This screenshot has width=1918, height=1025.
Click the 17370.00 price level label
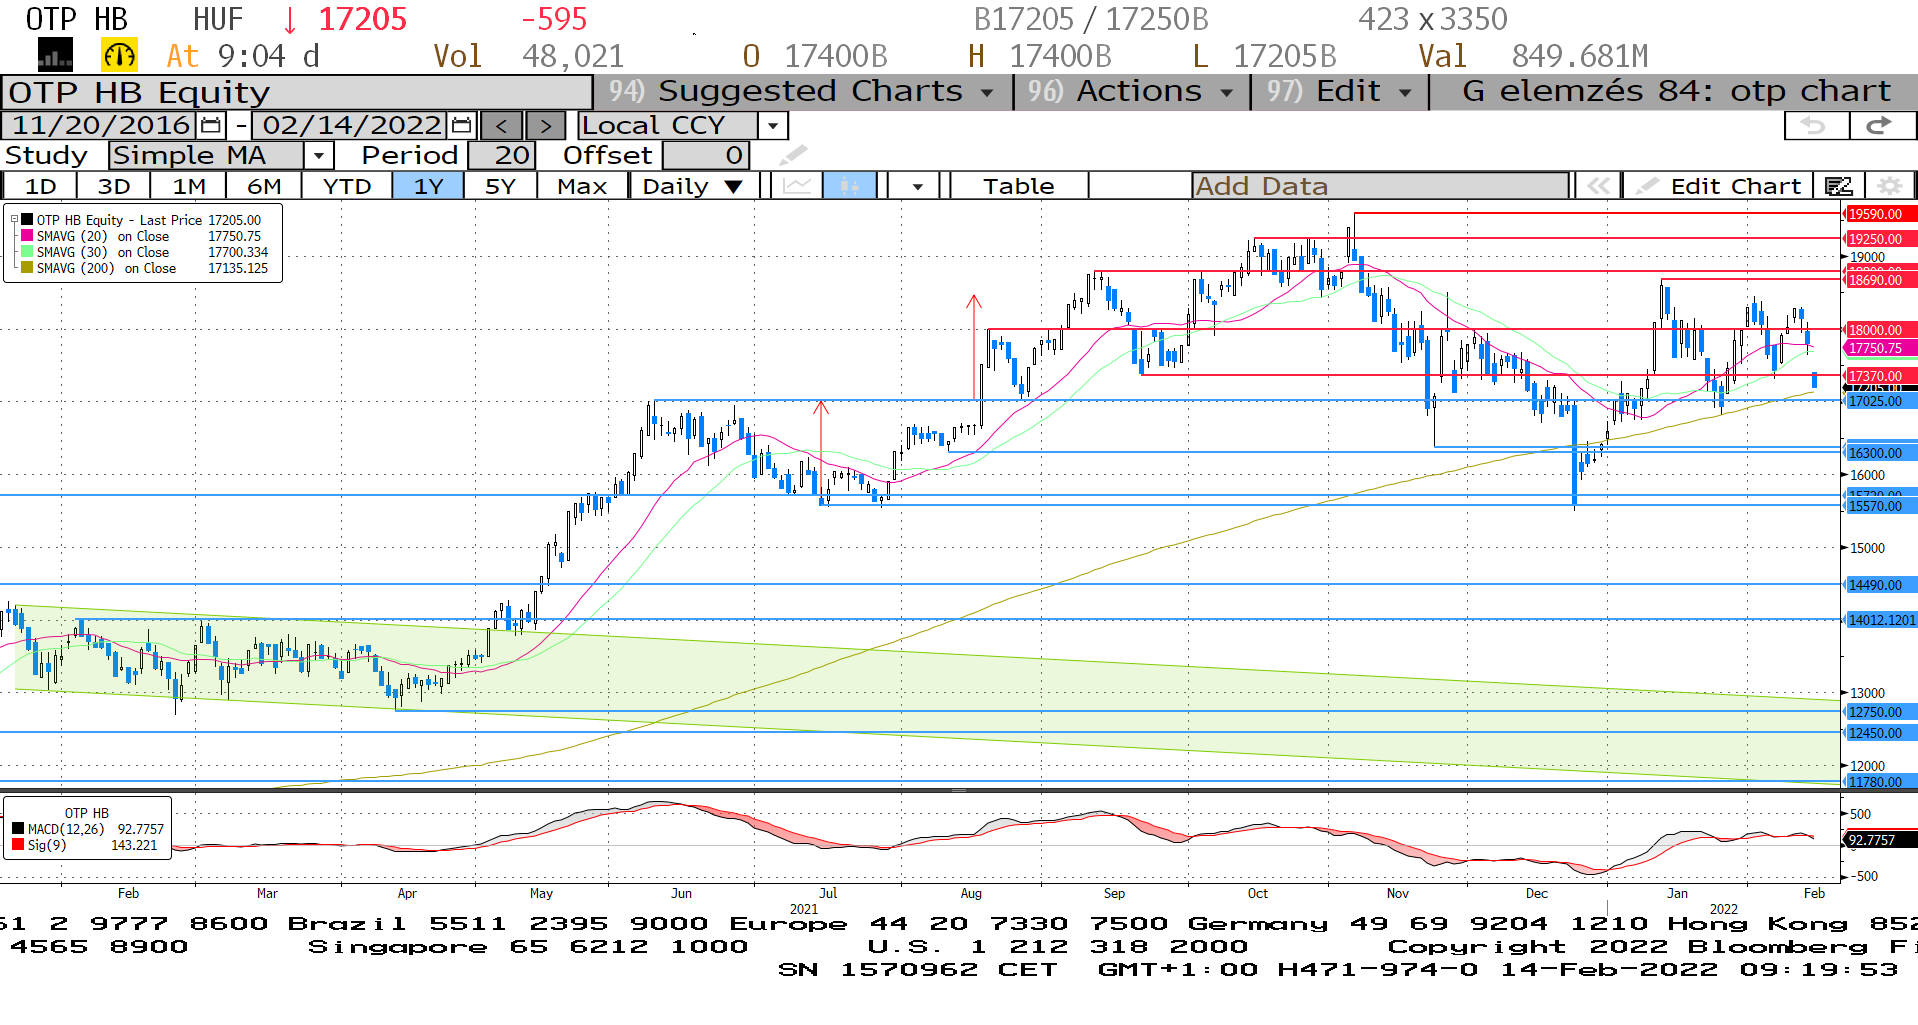[x=1880, y=376]
